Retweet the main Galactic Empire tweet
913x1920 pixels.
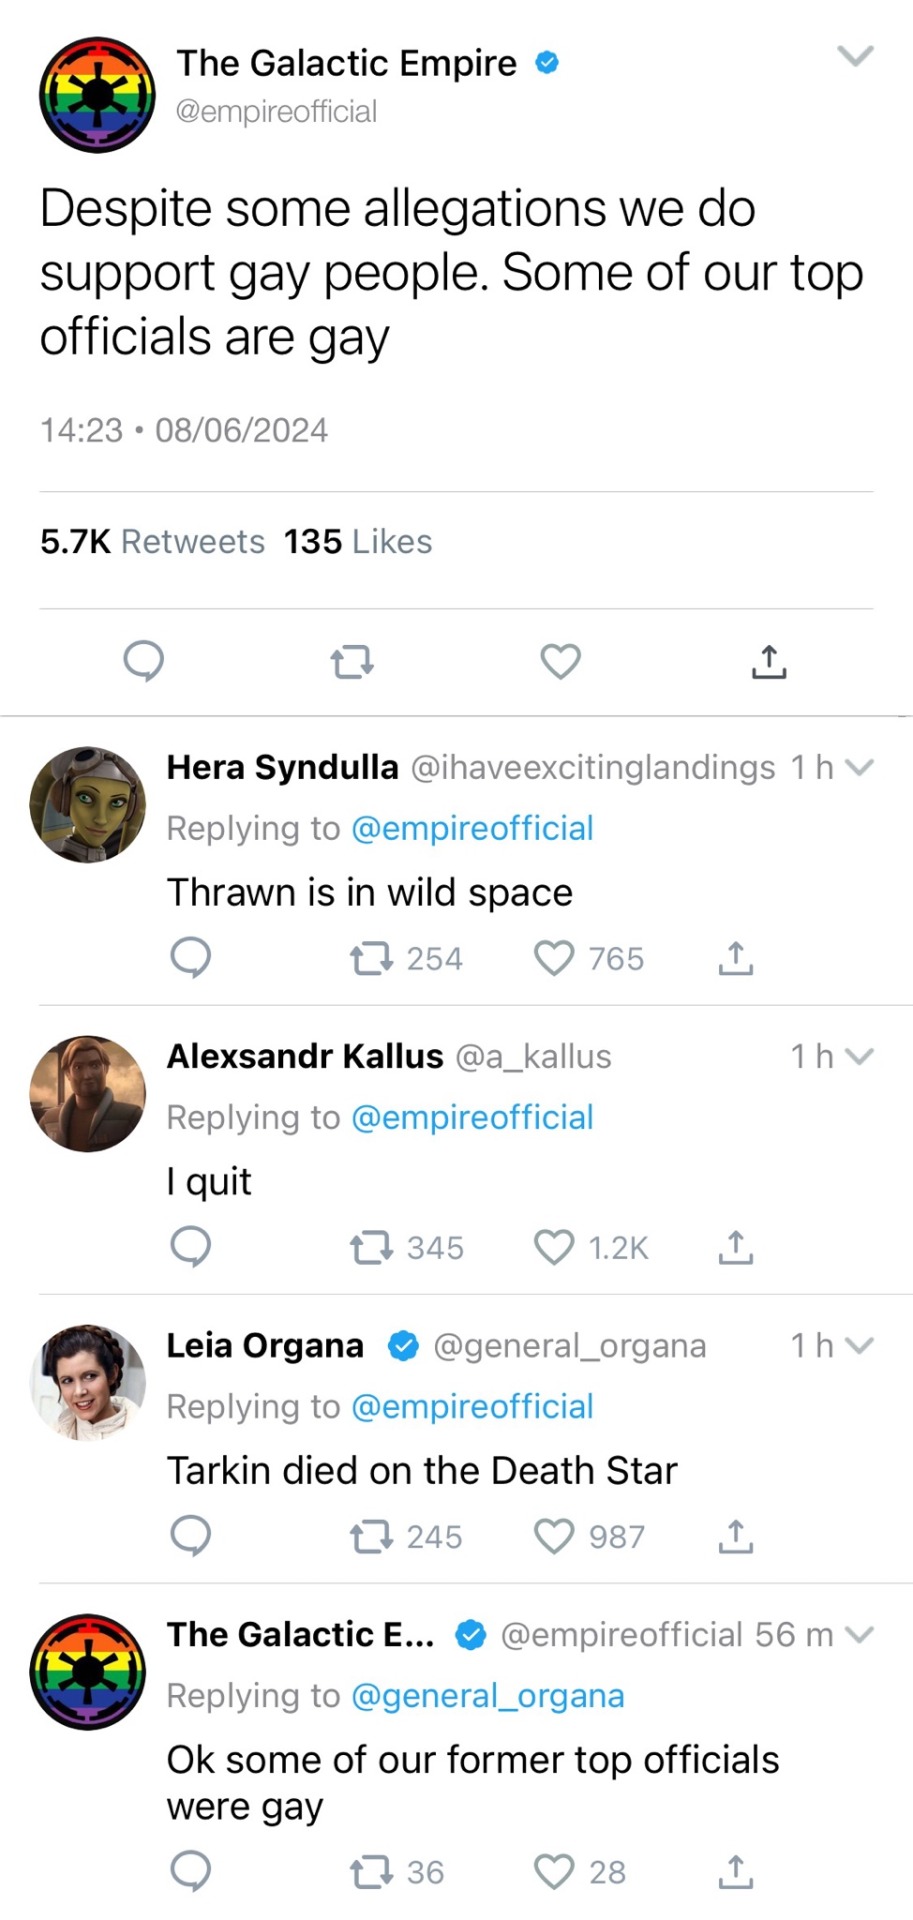(351, 661)
